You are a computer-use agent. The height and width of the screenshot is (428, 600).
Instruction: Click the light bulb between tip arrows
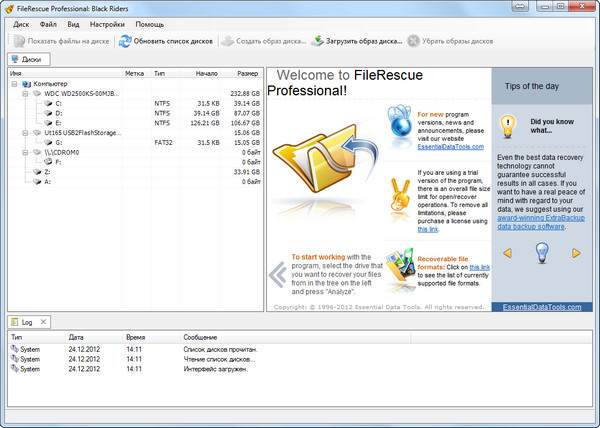coord(541,253)
